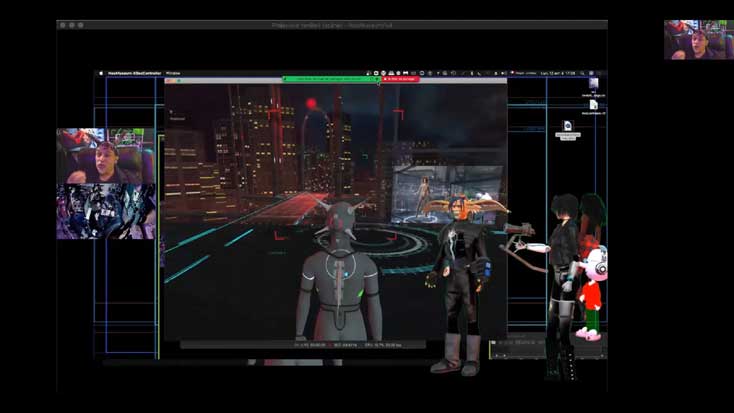Click the webcam thumbnail in top-right corner
Viewport: 734px width, 413px height.
pyautogui.click(x=698, y=40)
